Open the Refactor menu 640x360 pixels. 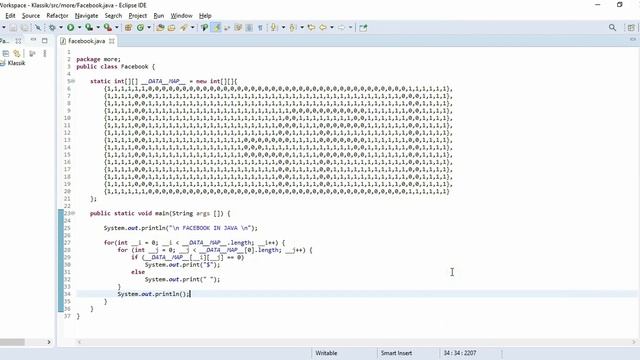tap(57, 16)
